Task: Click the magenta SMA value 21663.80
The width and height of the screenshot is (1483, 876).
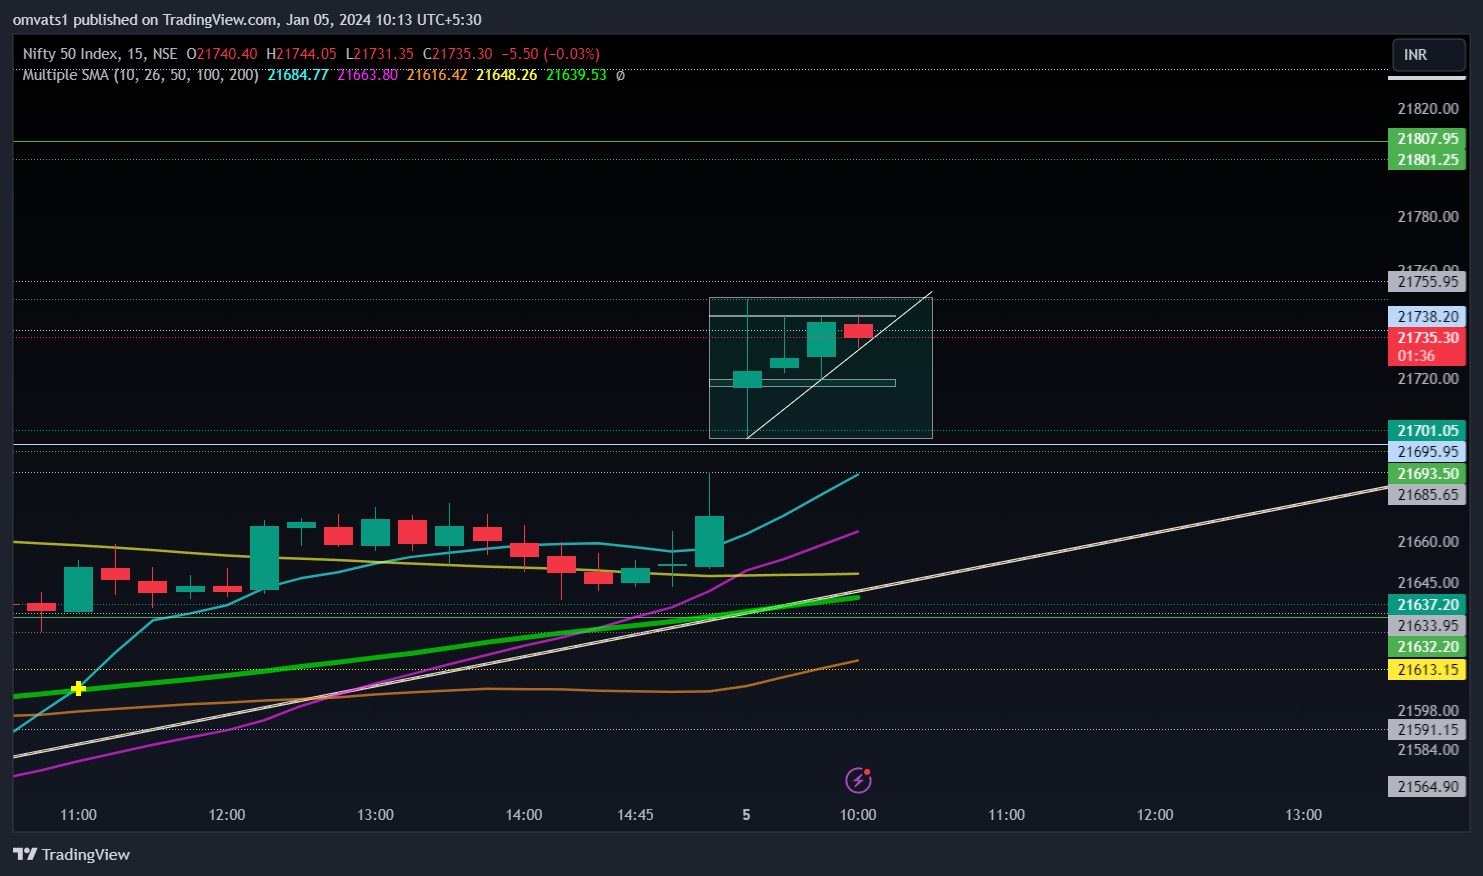Action: [368, 75]
